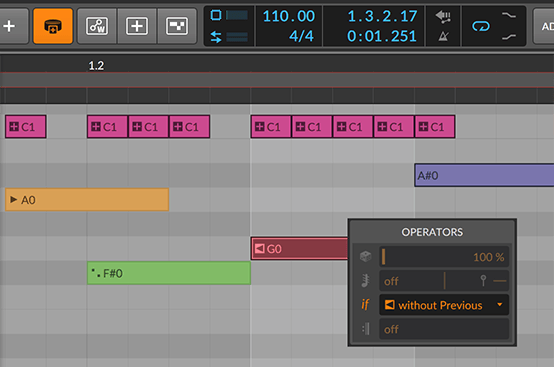The height and width of the screenshot is (367, 554).
Task: Click the 4/4 time signature field
Action: (x=301, y=36)
